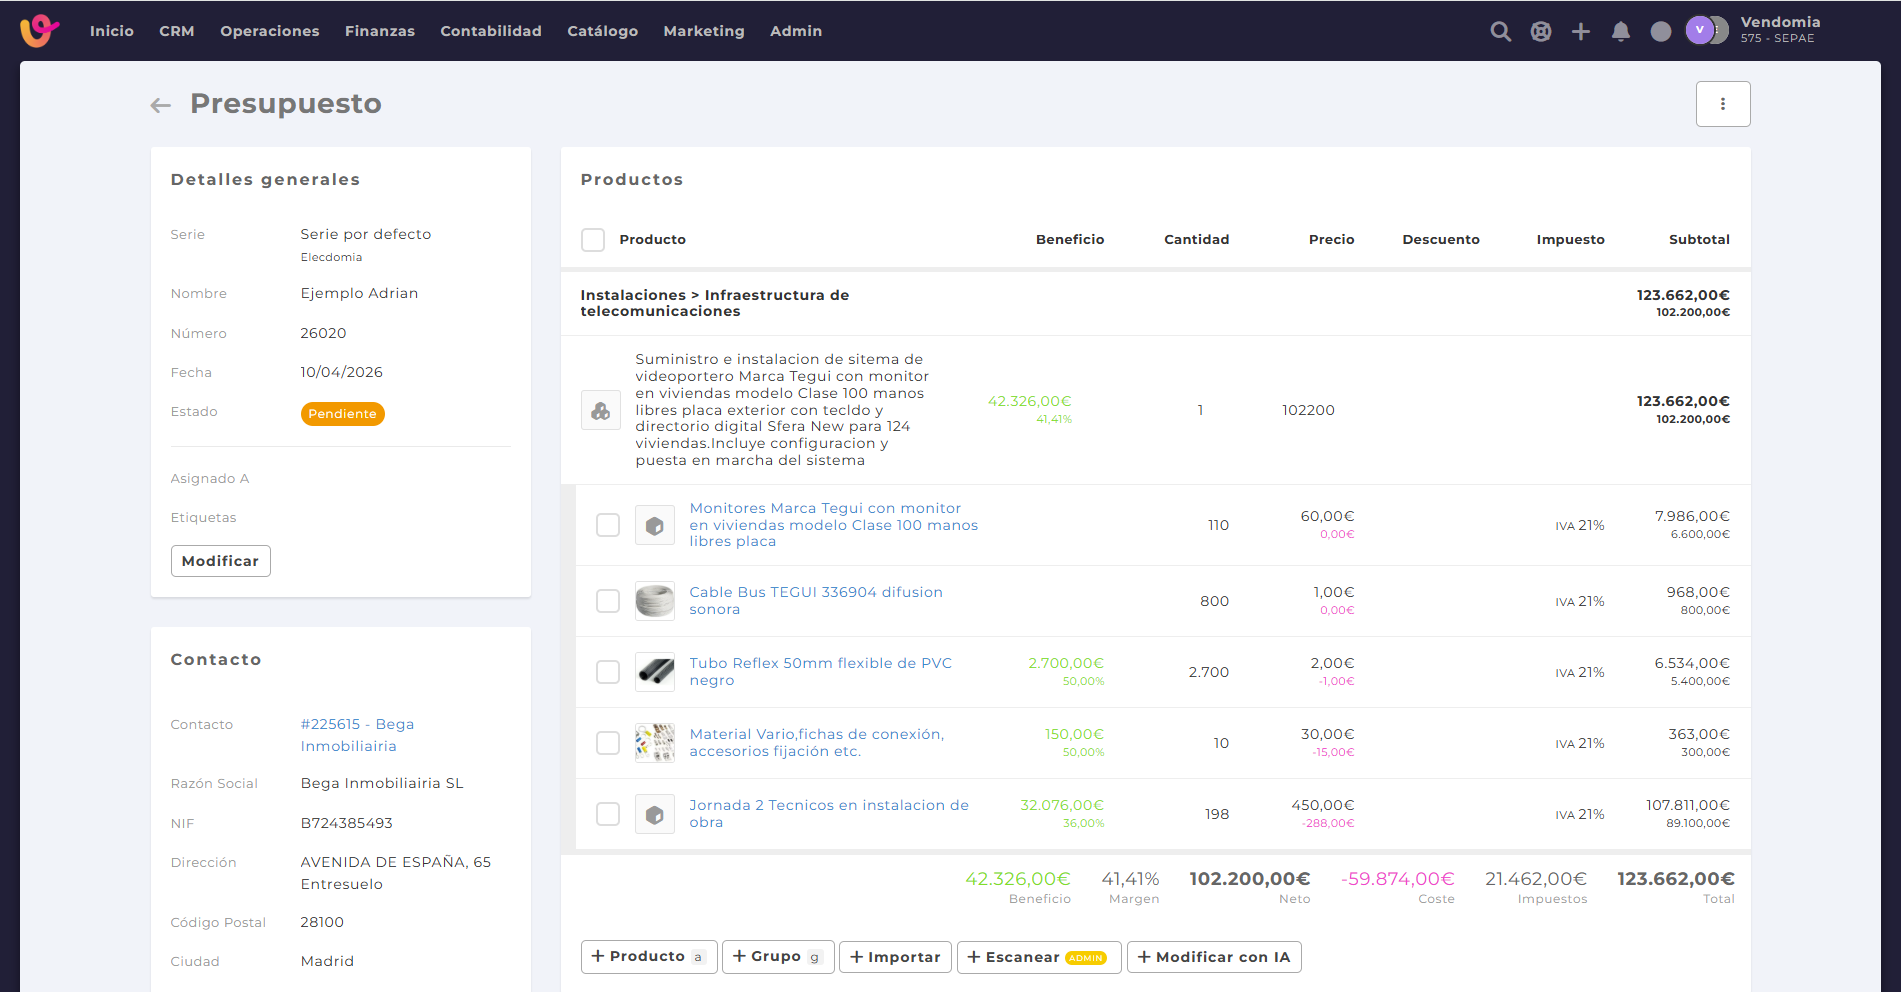
Task: Click the -59.874,00€ Coste total
Action: click(x=1398, y=879)
